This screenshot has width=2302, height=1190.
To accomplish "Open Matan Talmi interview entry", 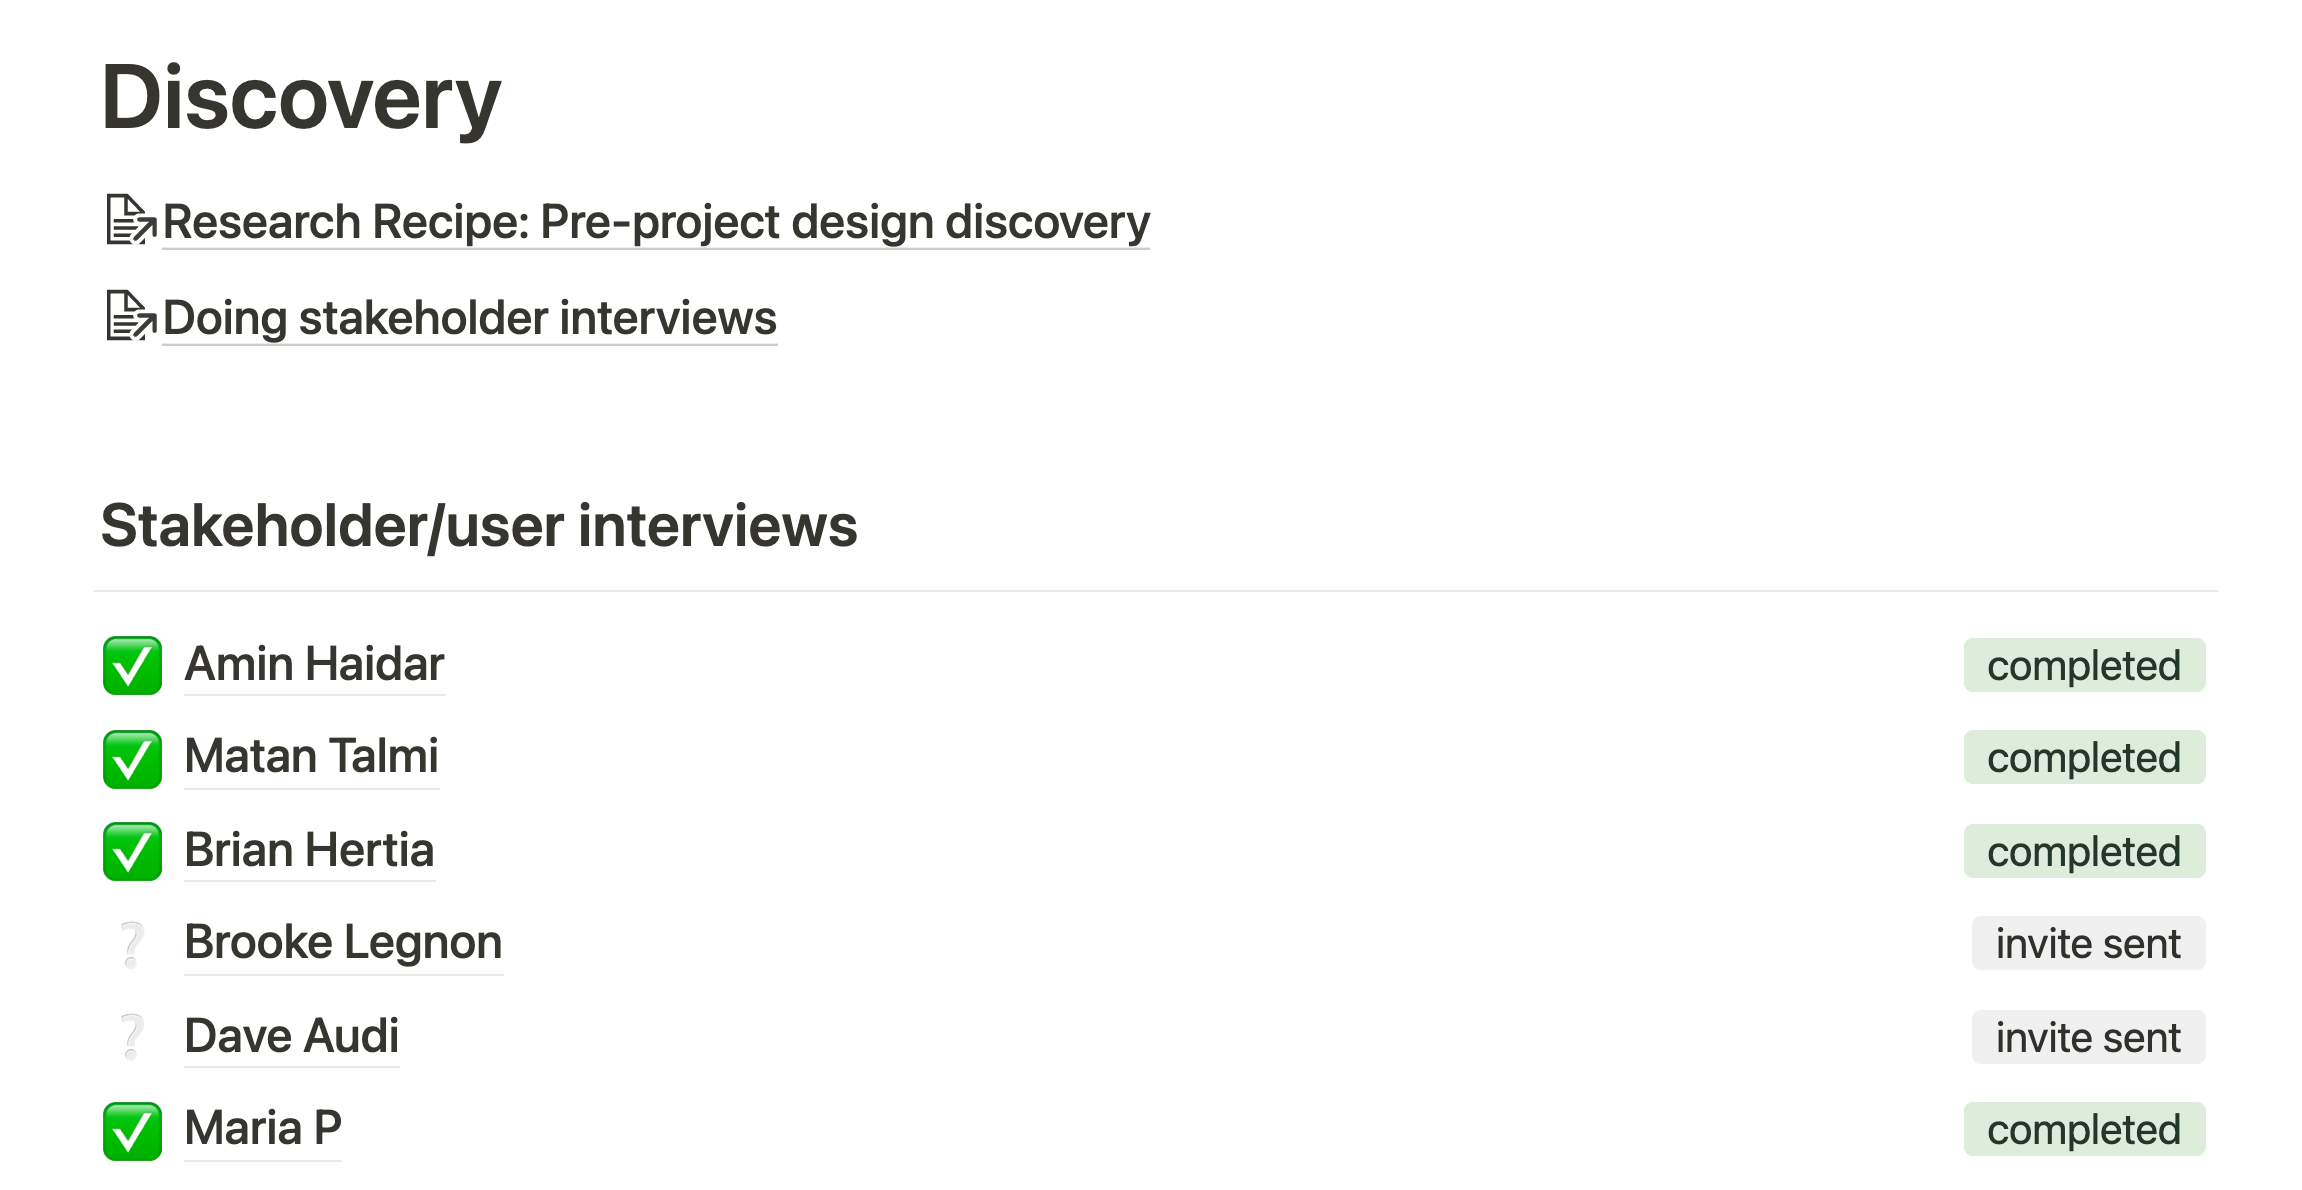I will coord(311,757).
